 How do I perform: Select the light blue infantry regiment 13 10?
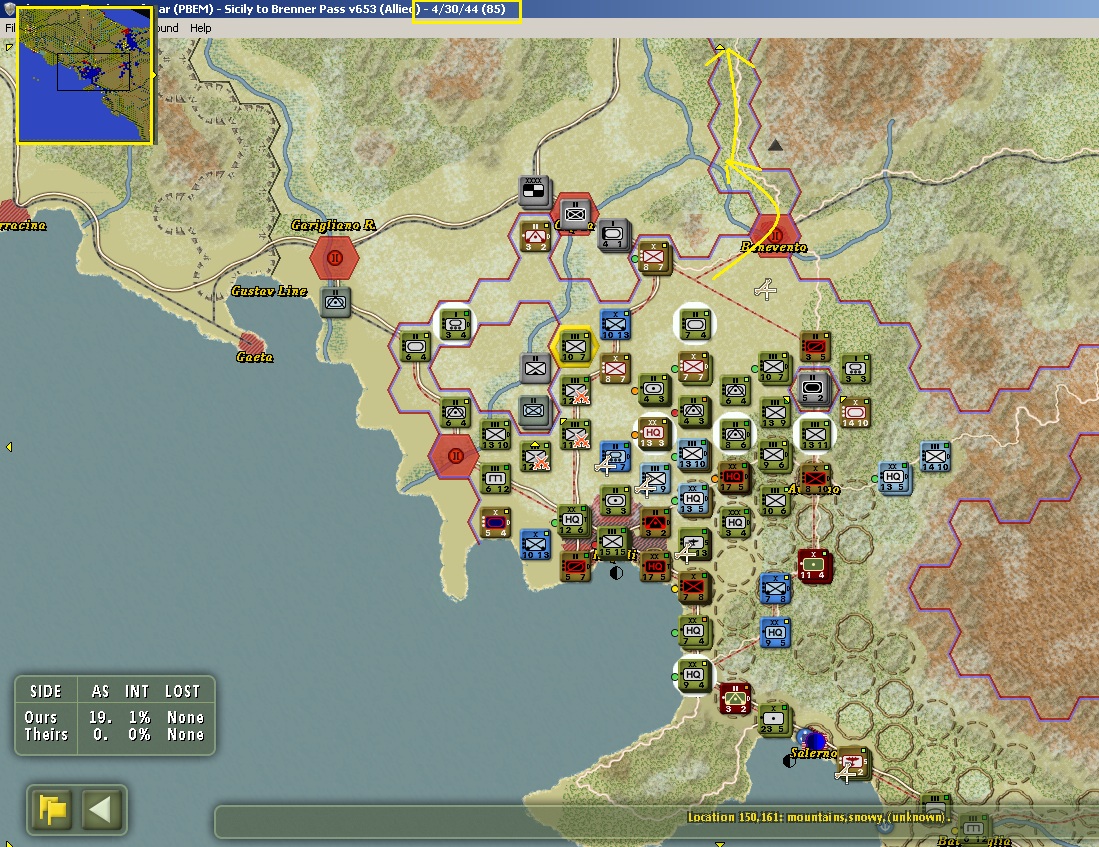click(x=692, y=454)
